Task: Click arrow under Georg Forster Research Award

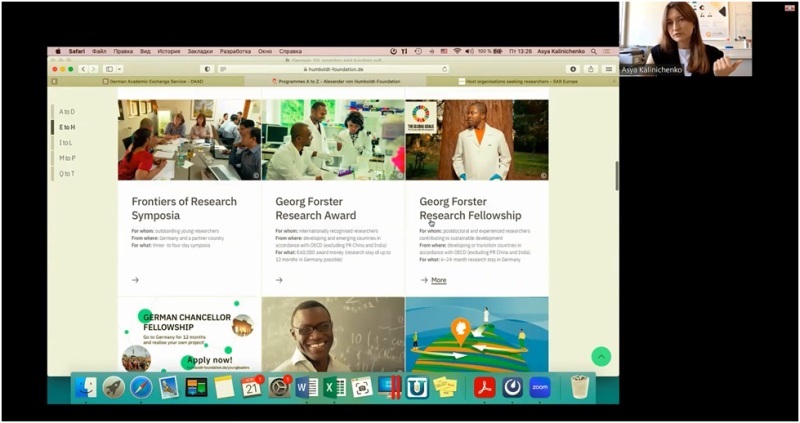Action: 279,280
